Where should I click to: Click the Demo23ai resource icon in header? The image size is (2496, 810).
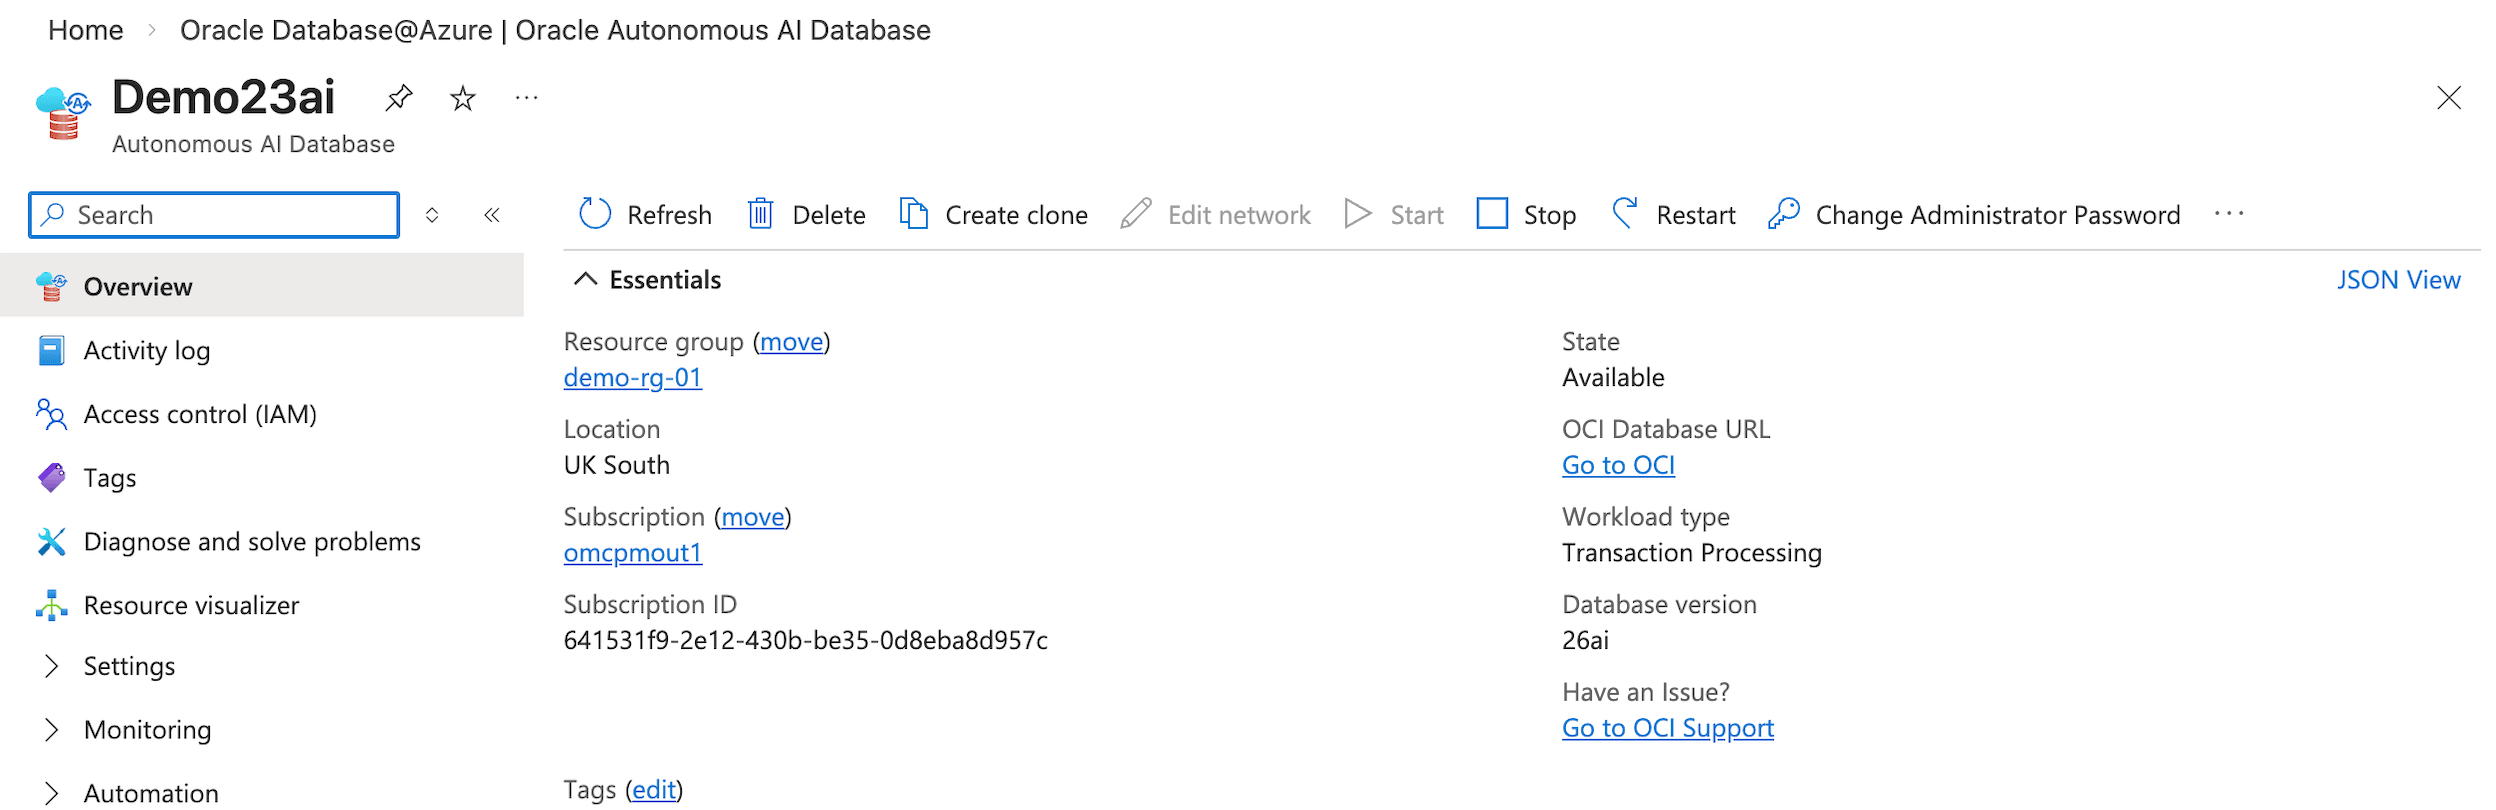[62, 113]
